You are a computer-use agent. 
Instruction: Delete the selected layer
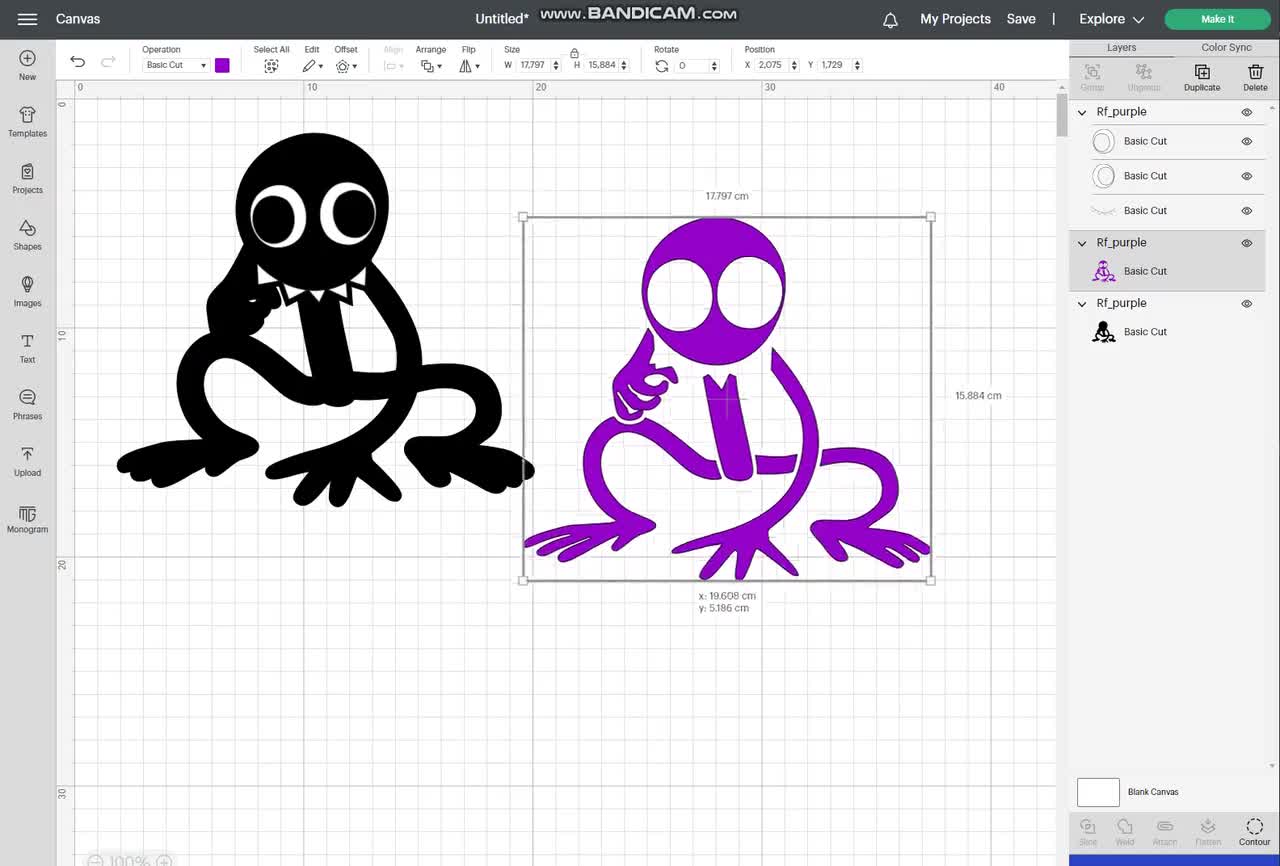point(1255,77)
